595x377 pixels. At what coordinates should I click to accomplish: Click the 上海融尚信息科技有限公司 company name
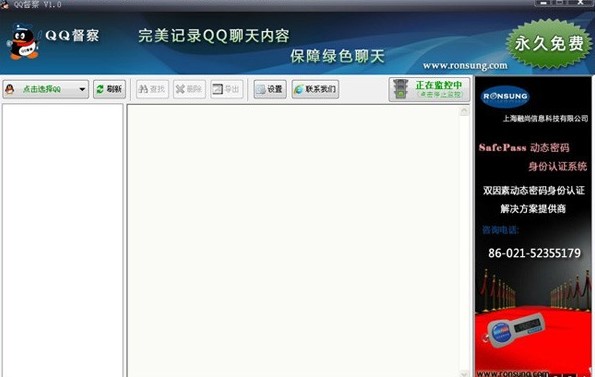pyautogui.click(x=545, y=119)
